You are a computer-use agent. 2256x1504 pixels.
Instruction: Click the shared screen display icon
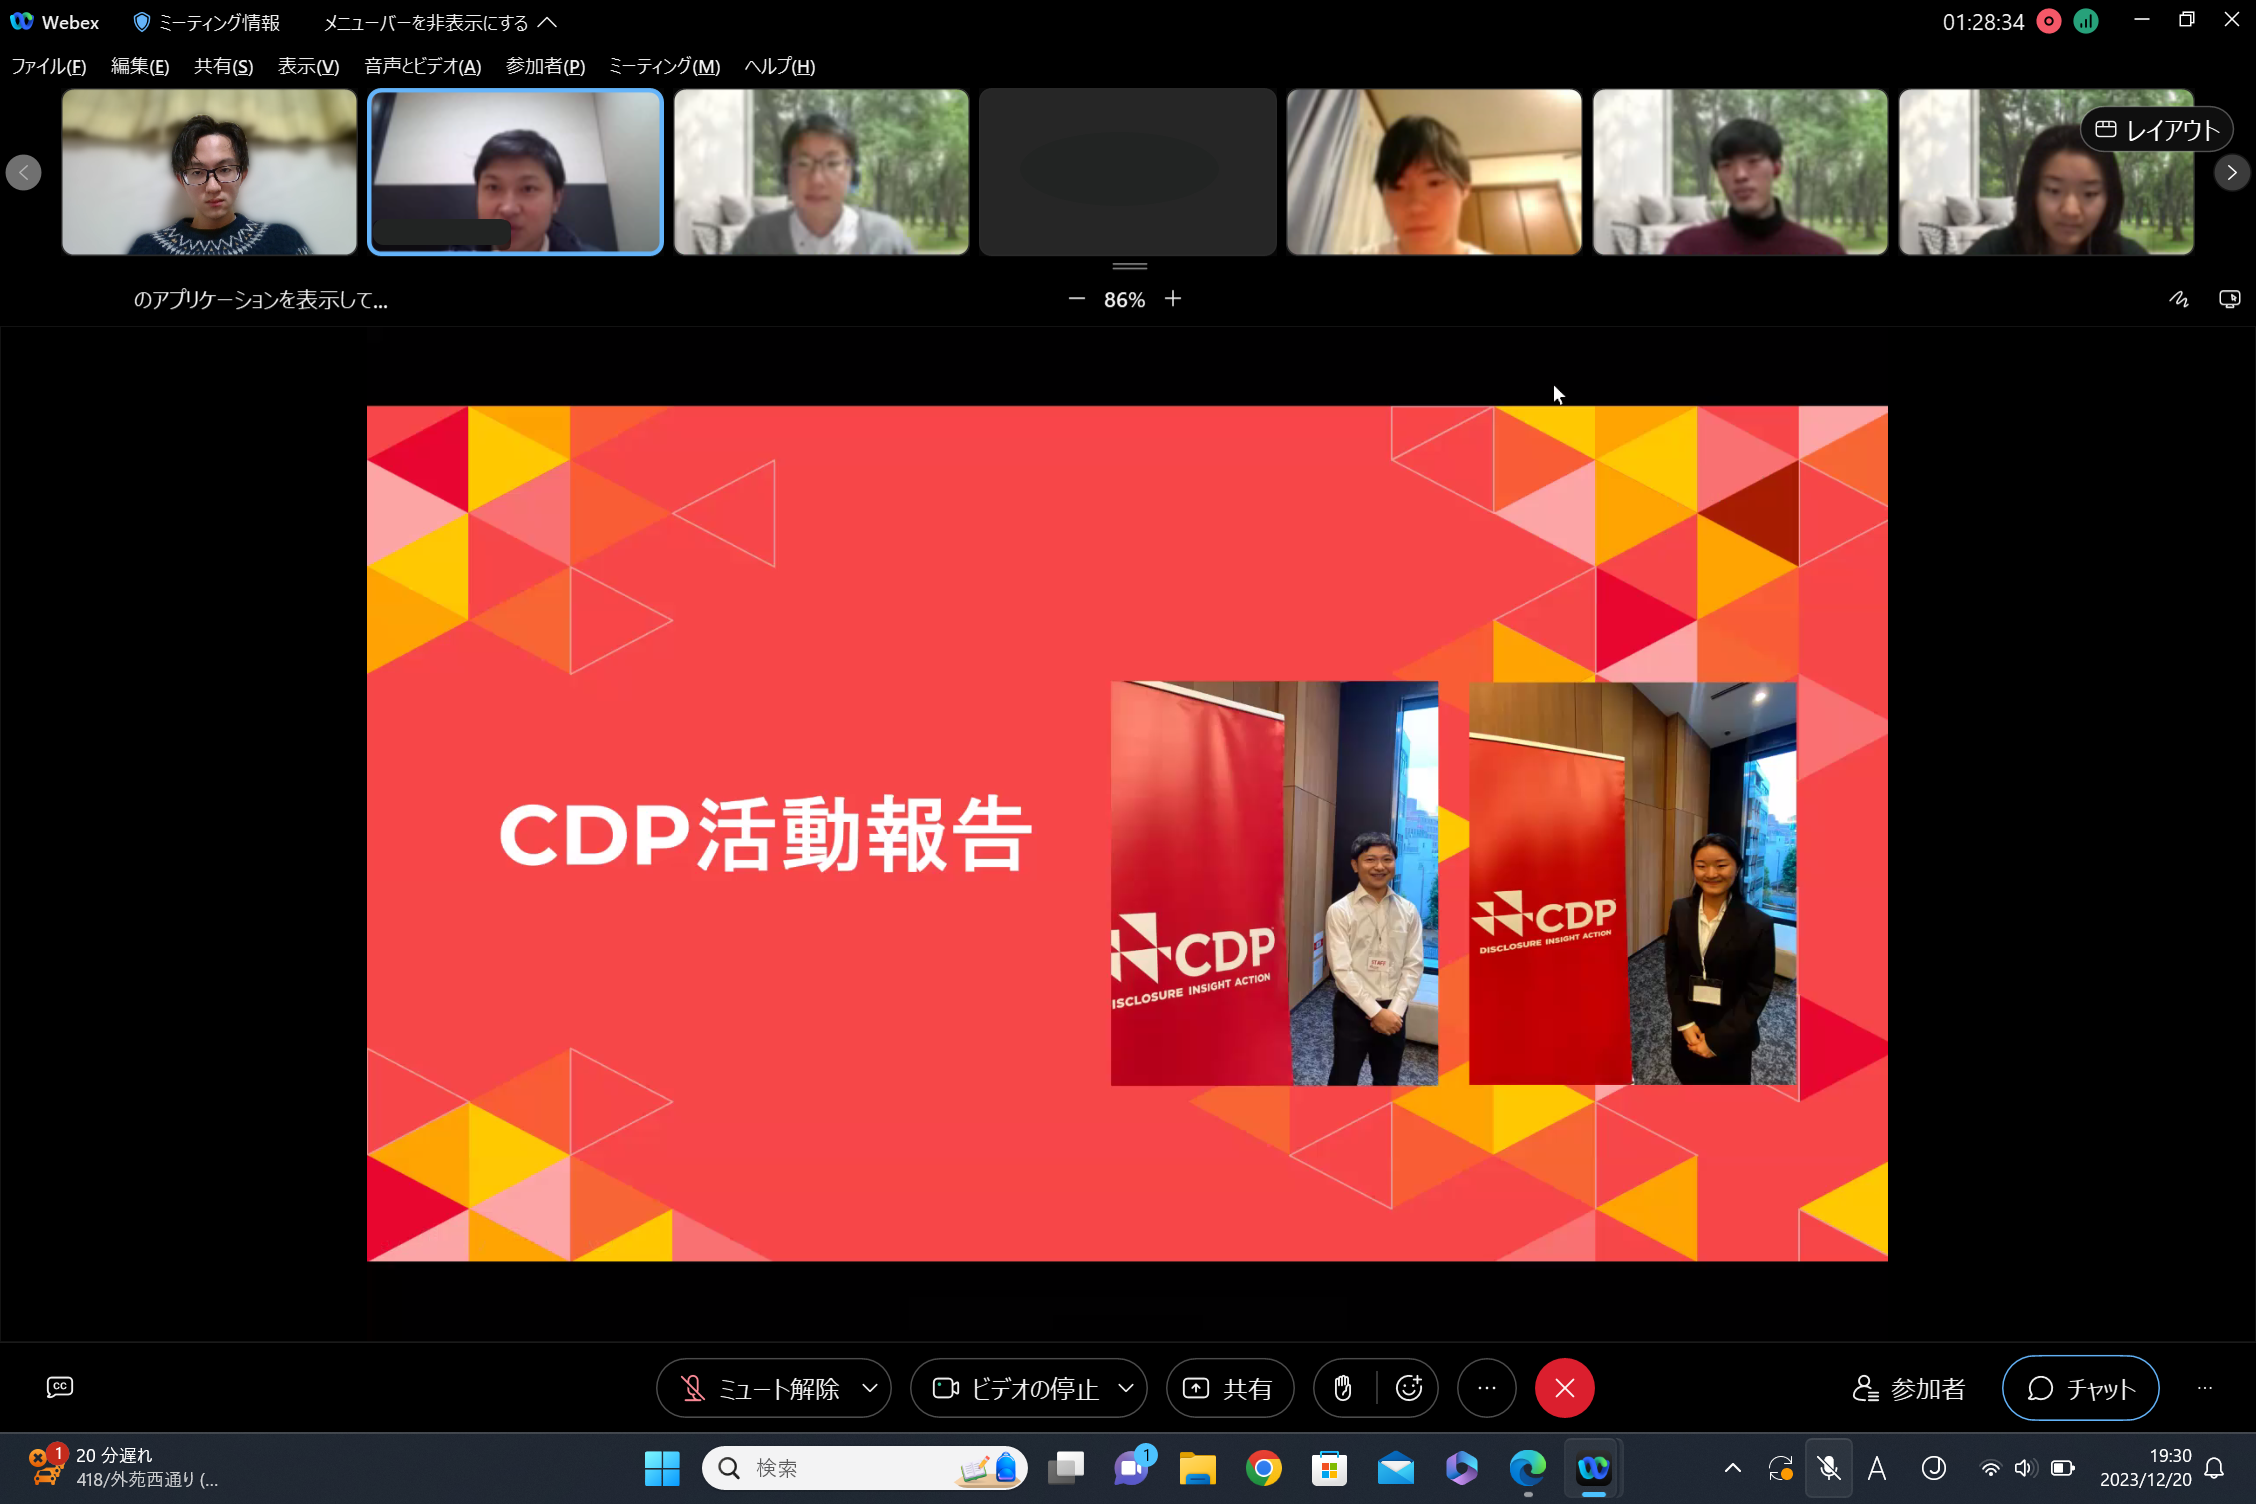[x=2229, y=299]
